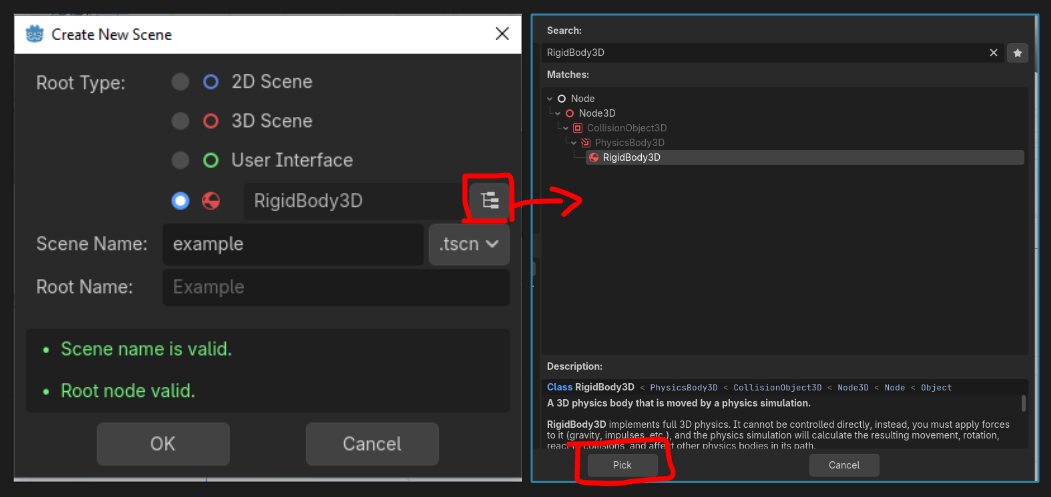Click the blue 2D Scene circle icon
The height and width of the screenshot is (497, 1051).
pos(210,82)
